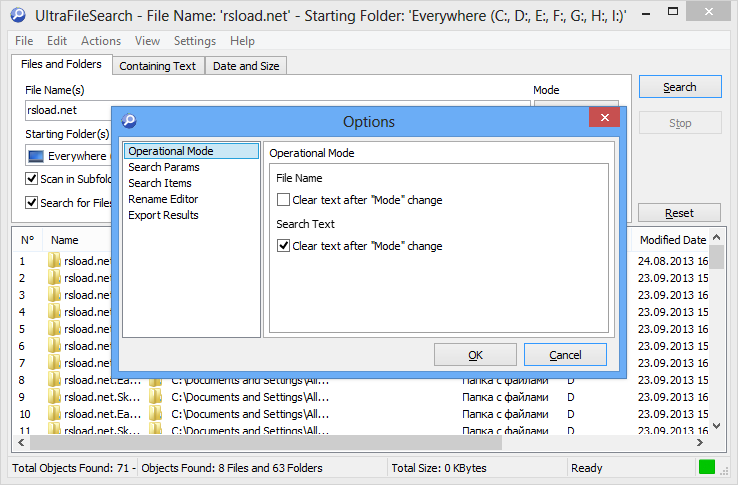The width and height of the screenshot is (738, 485).
Task: Select the Files and Folders tab
Action: click(x=61, y=64)
